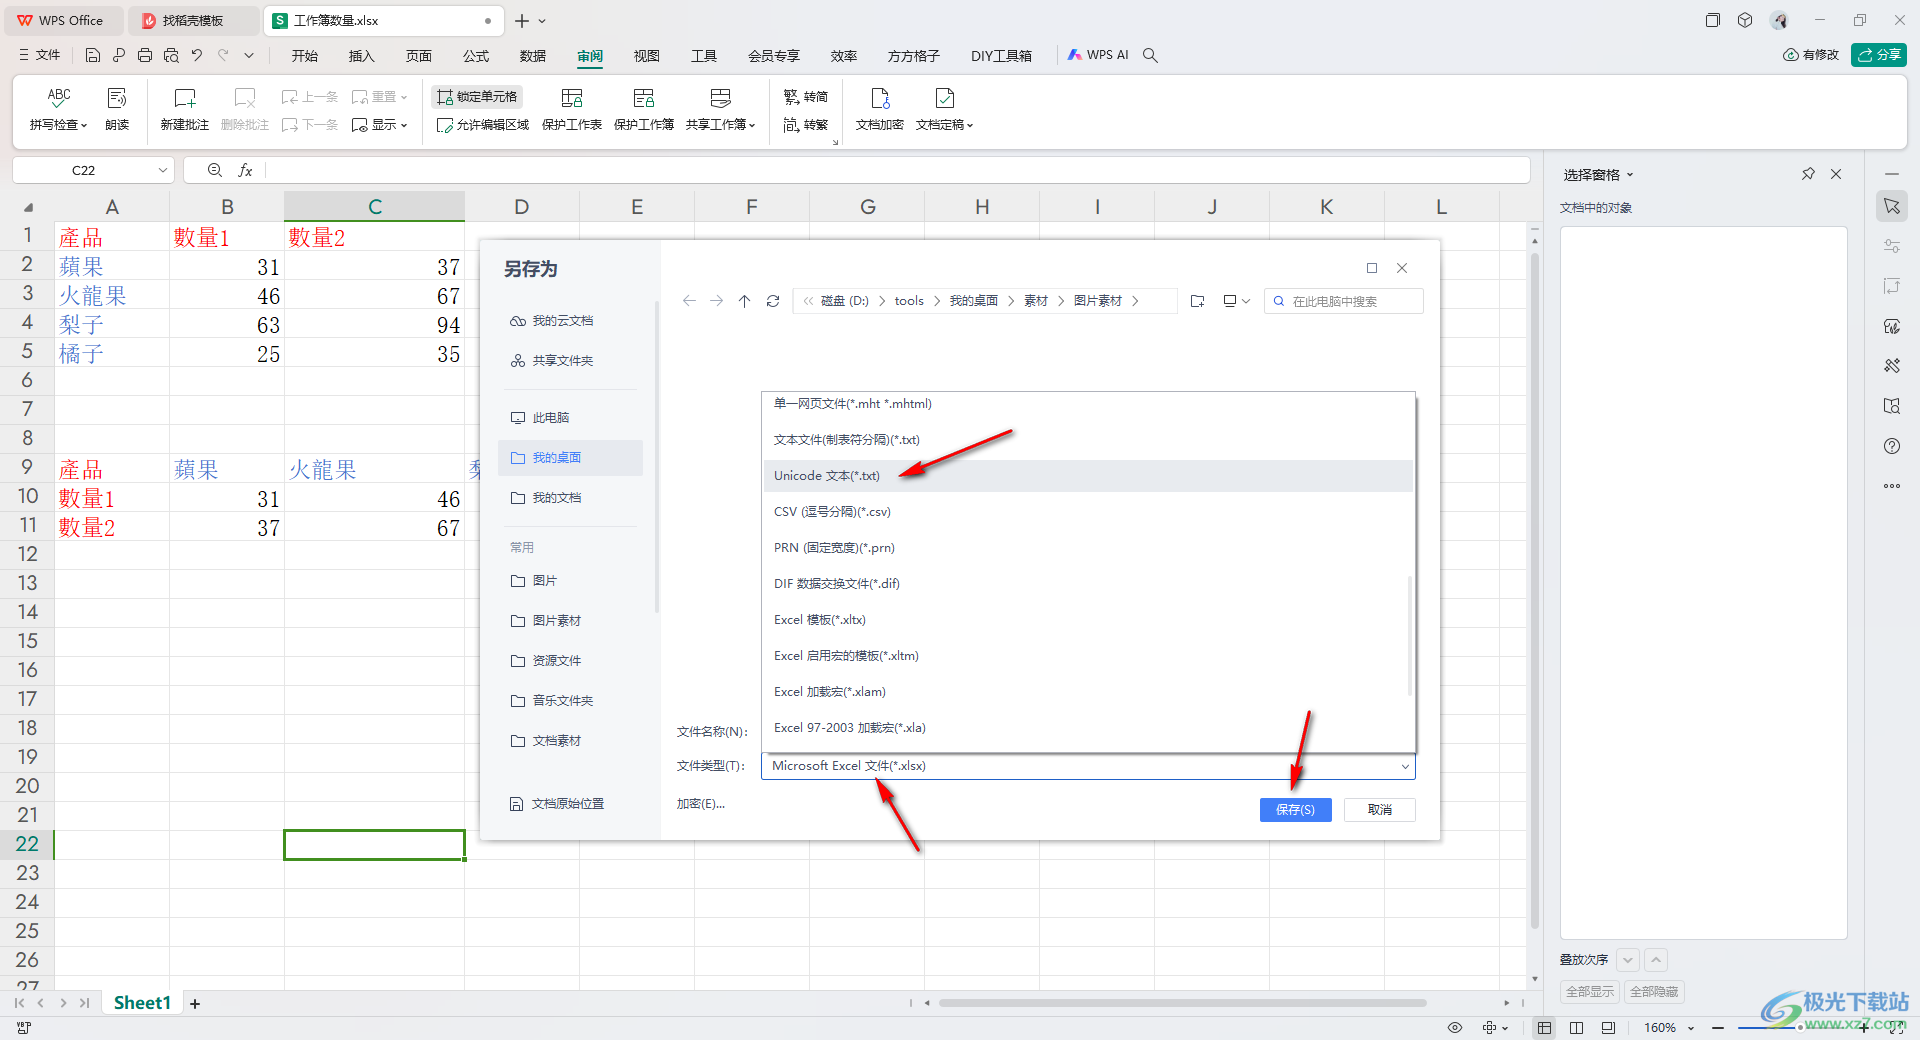
Task: Open allow edit ranges
Action: pos(483,125)
